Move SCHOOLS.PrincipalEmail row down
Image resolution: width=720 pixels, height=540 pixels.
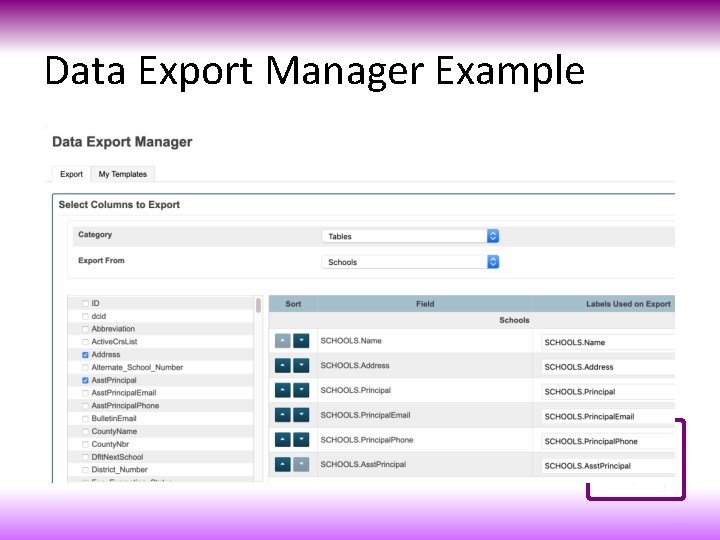[301, 415]
